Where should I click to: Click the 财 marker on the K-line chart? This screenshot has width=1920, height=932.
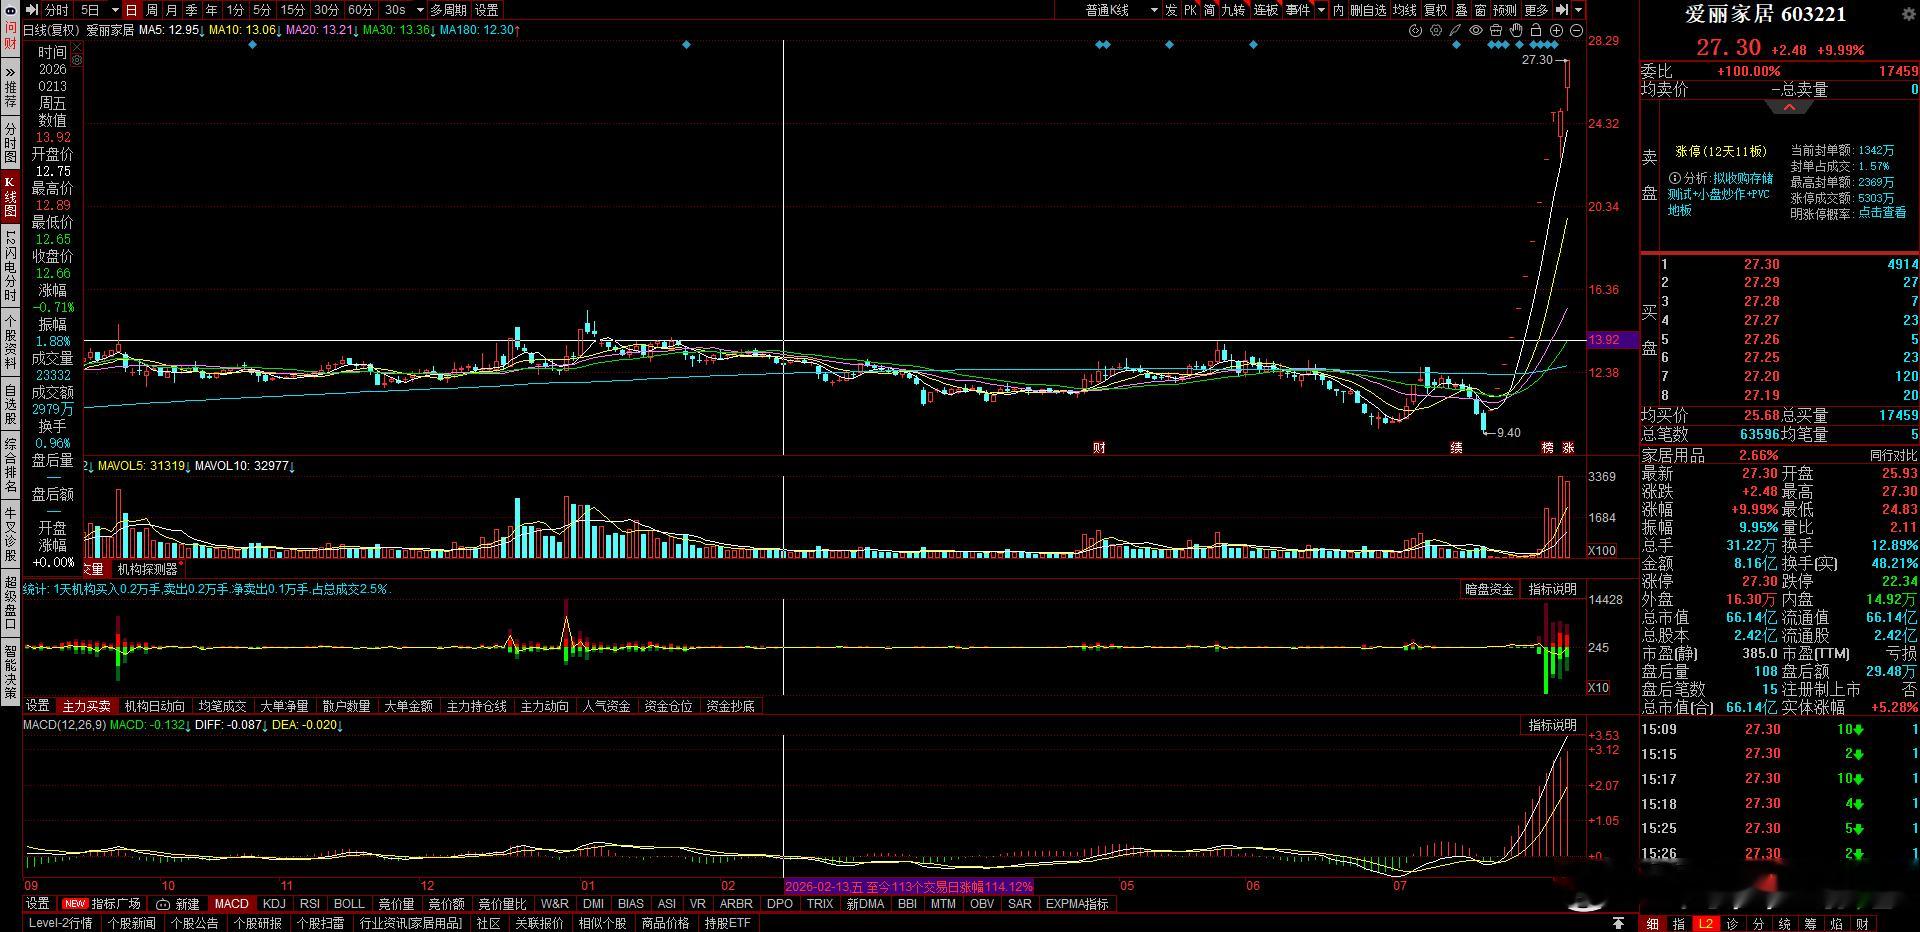pyautogui.click(x=1099, y=448)
